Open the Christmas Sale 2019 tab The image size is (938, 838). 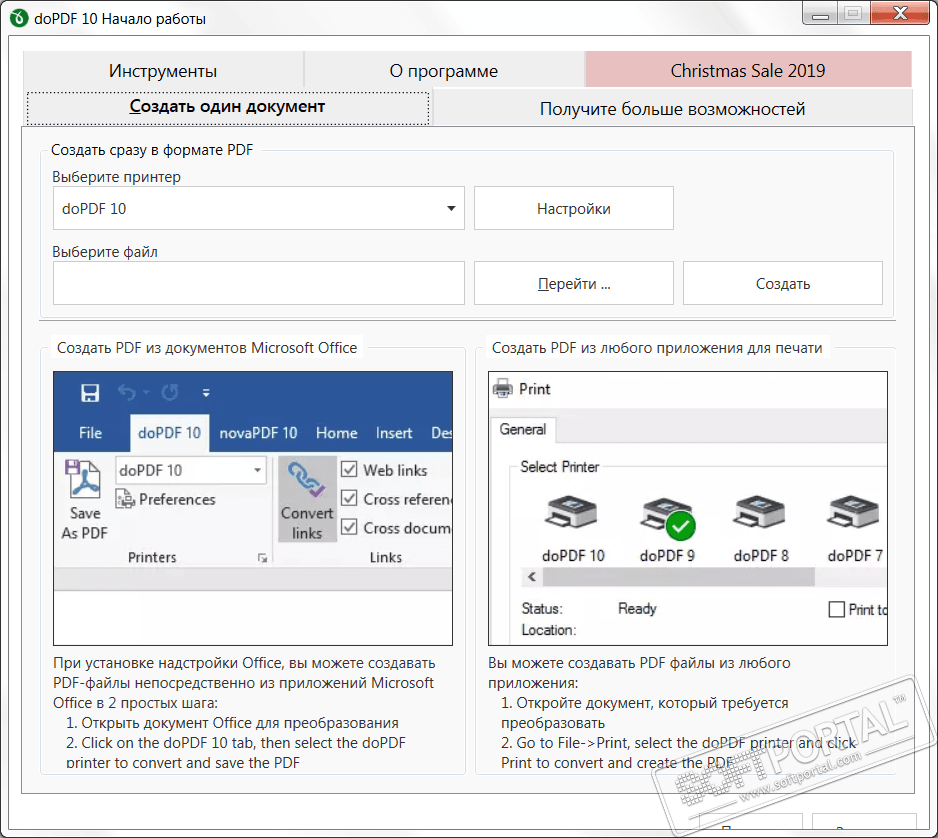click(x=748, y=71)
